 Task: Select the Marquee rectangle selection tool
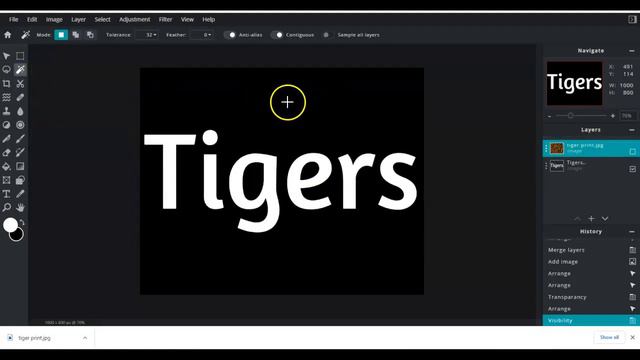20,56
